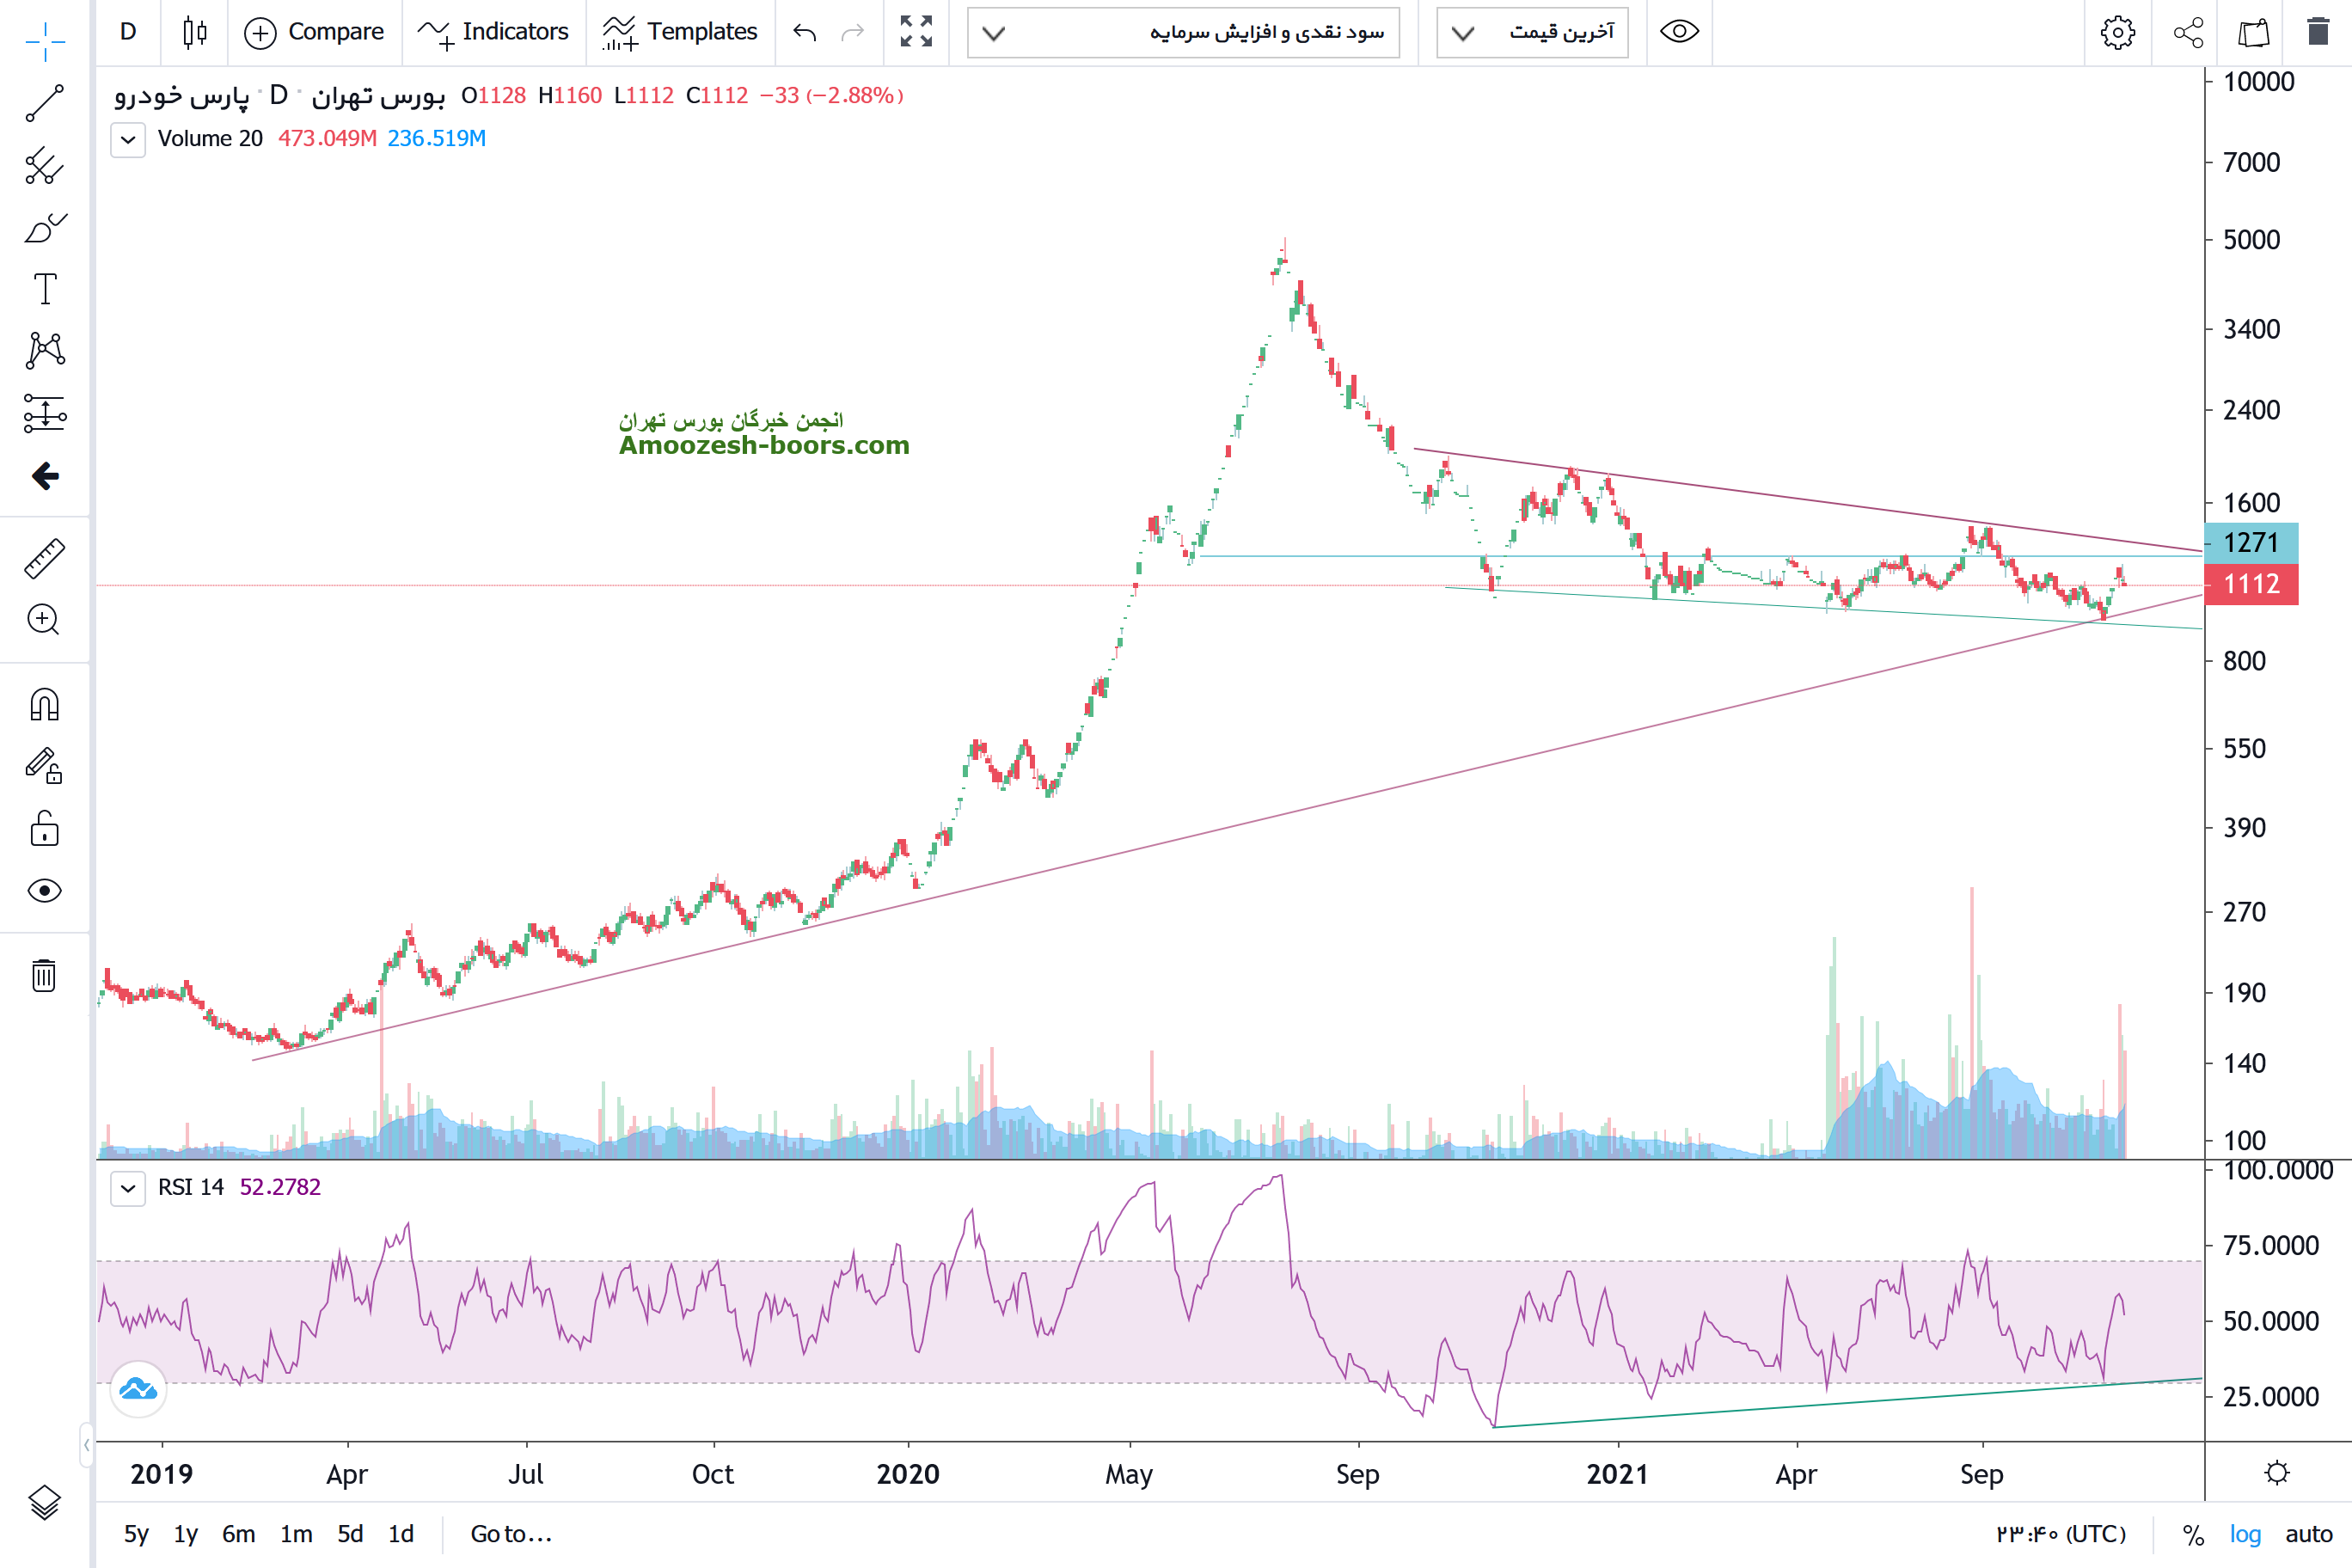
Task: Click the Compare button
Action: click(314, 32)
